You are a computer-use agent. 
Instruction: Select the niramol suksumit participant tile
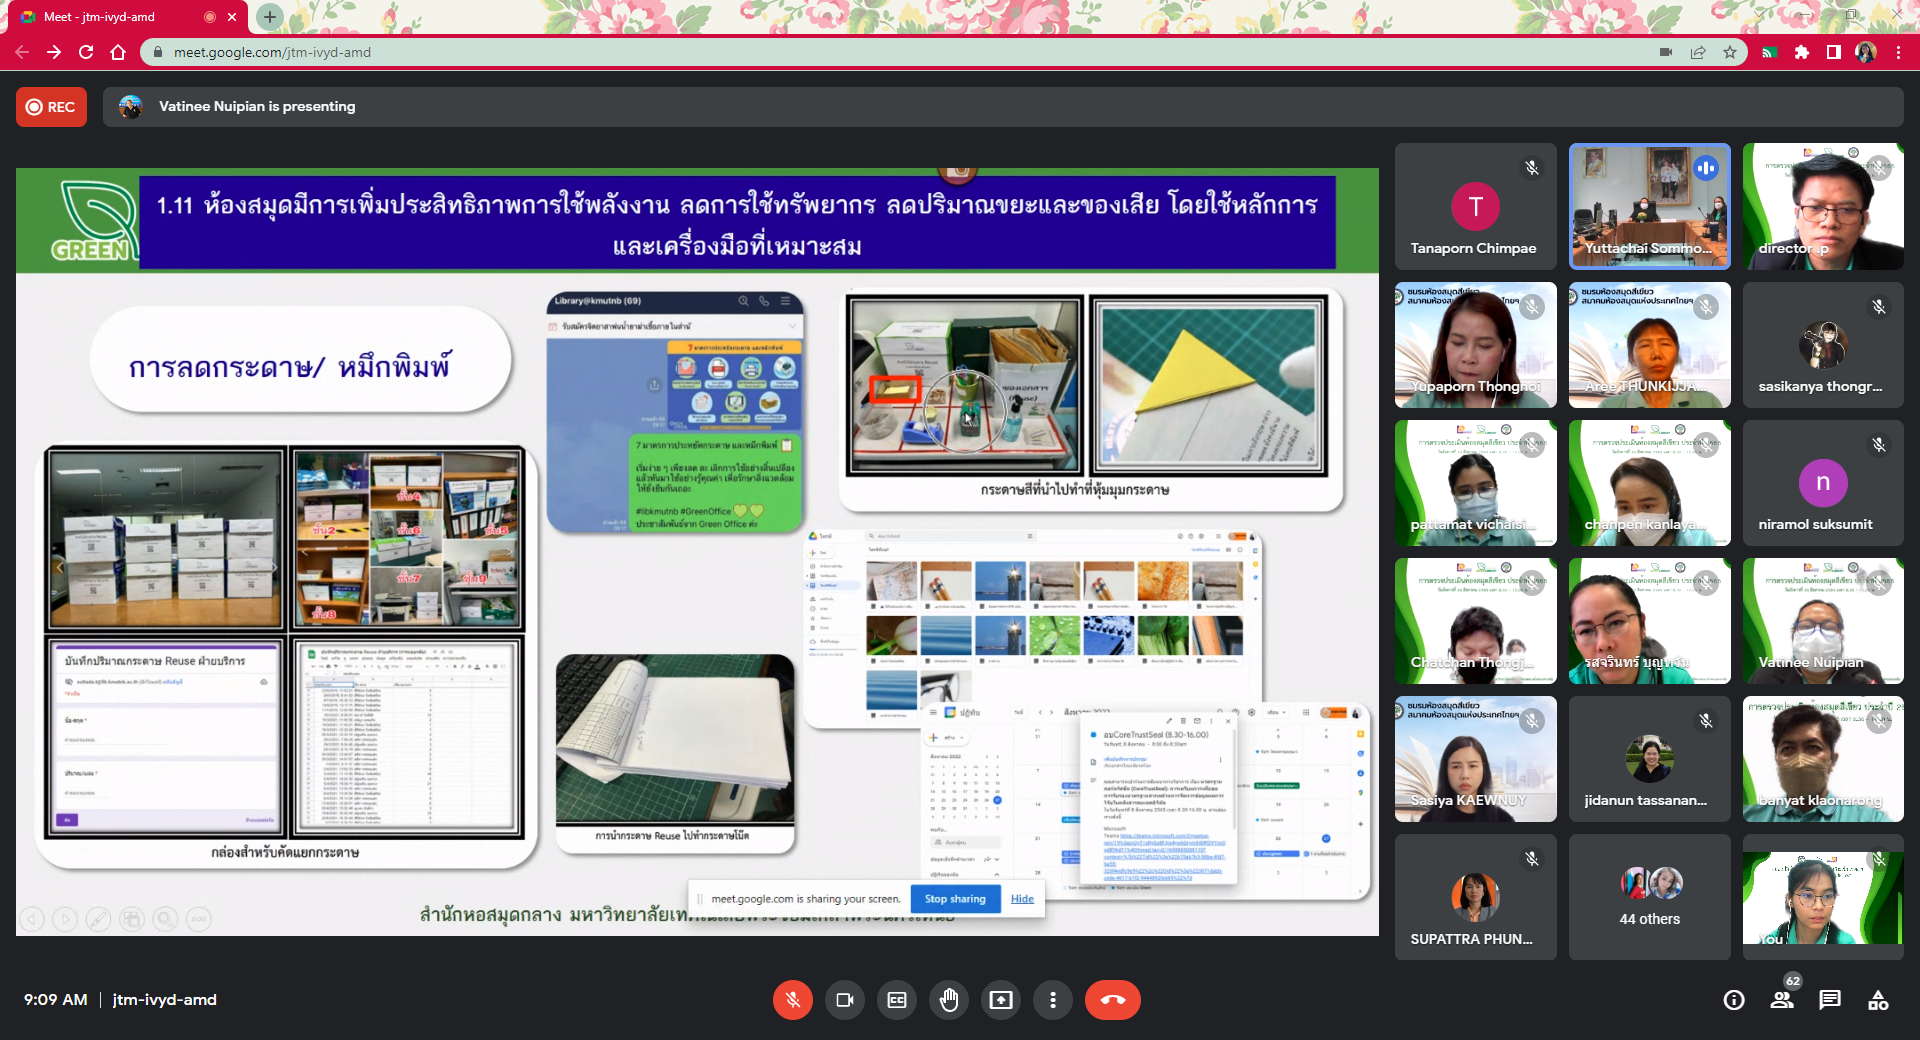[x=1823, y=483]
